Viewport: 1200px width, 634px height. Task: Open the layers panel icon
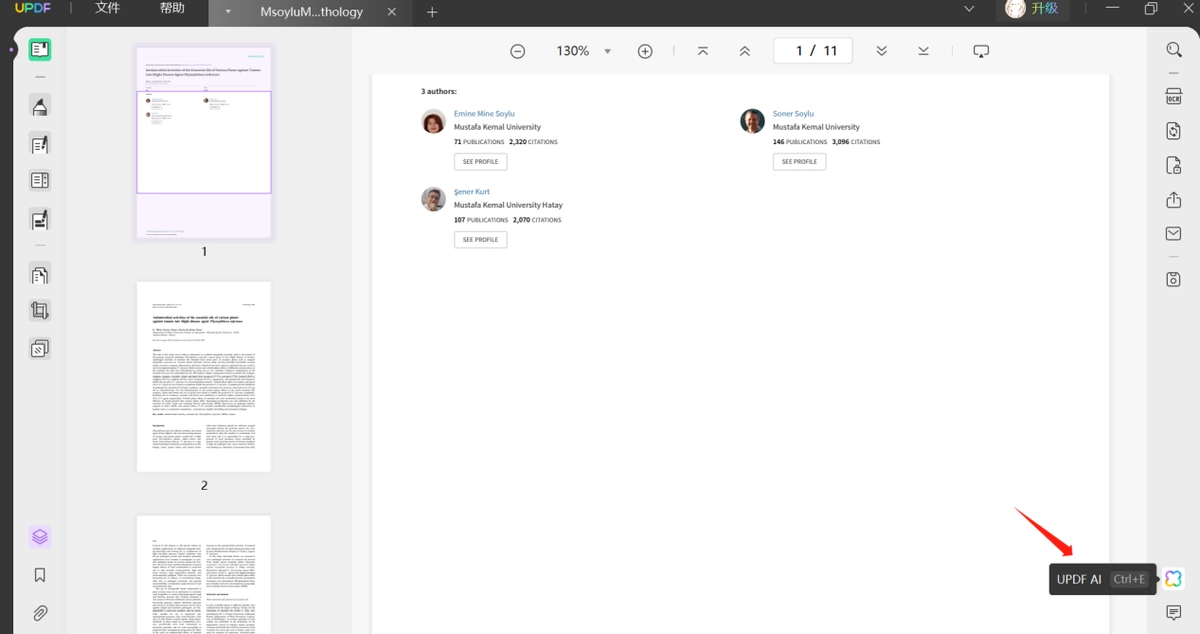click(40, 537)
